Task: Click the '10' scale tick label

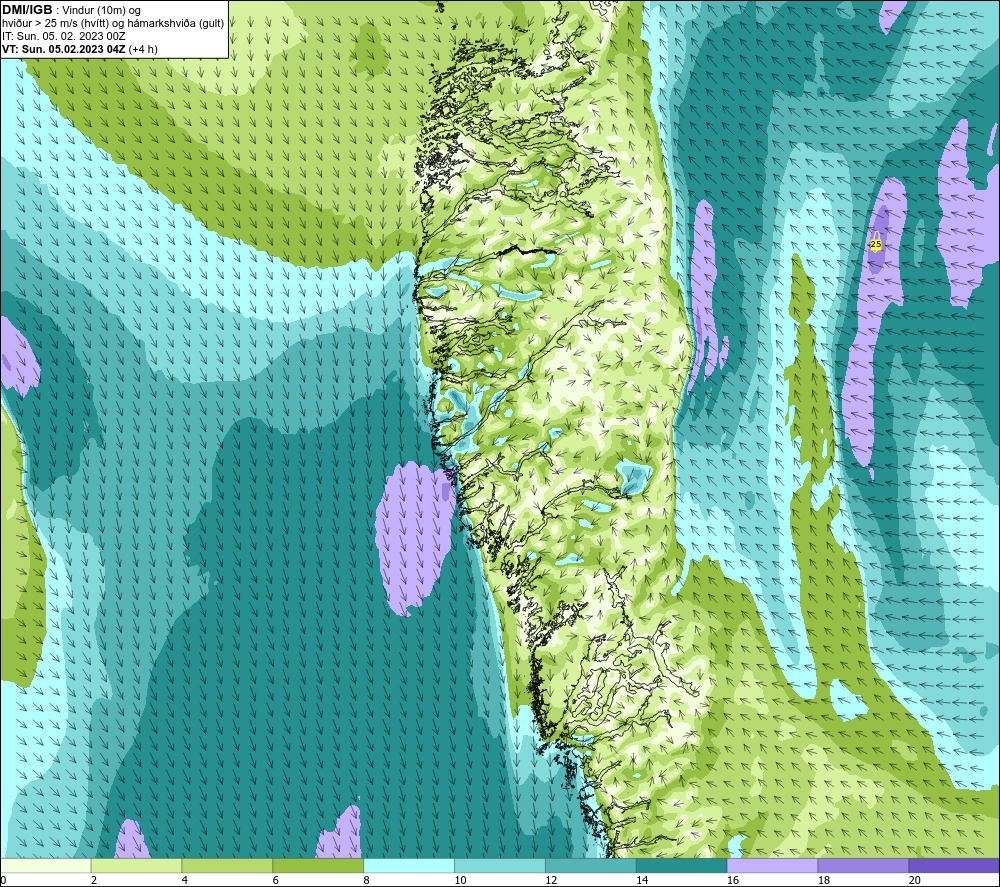Action: pyautogui.click(x=460, y=880)
